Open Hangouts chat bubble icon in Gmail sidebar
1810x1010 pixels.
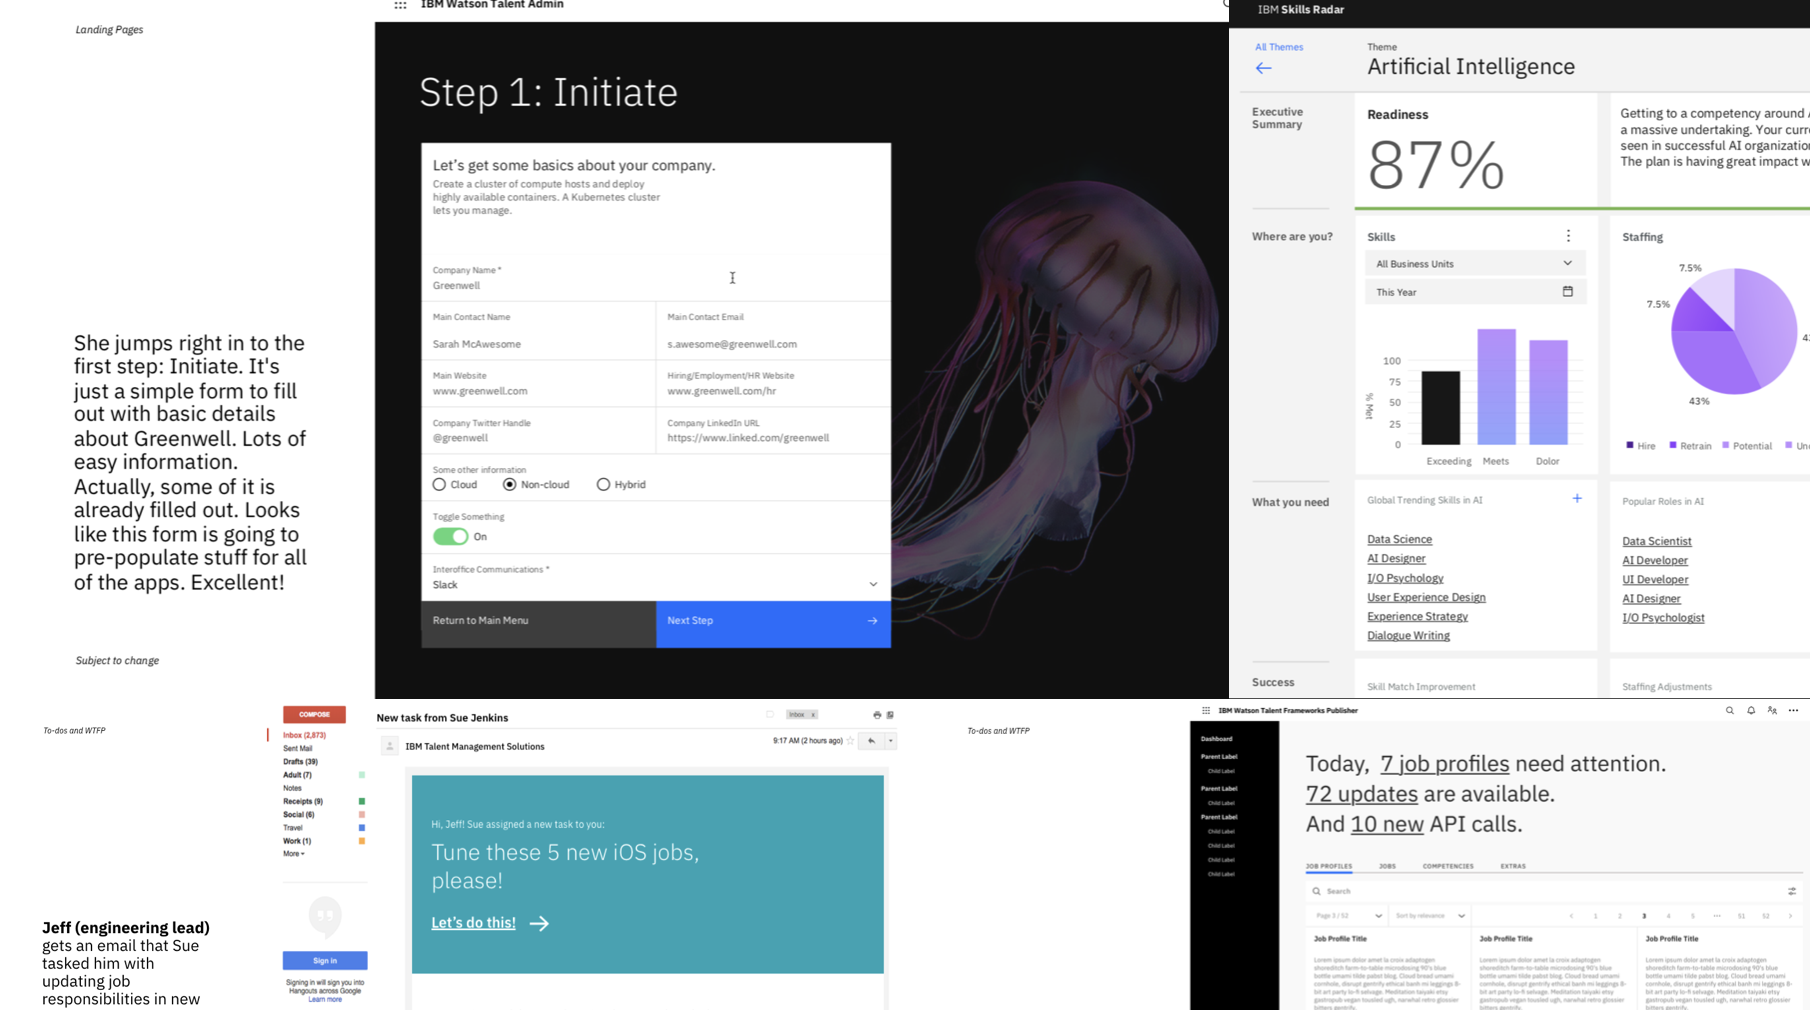(x=325, y=915)
